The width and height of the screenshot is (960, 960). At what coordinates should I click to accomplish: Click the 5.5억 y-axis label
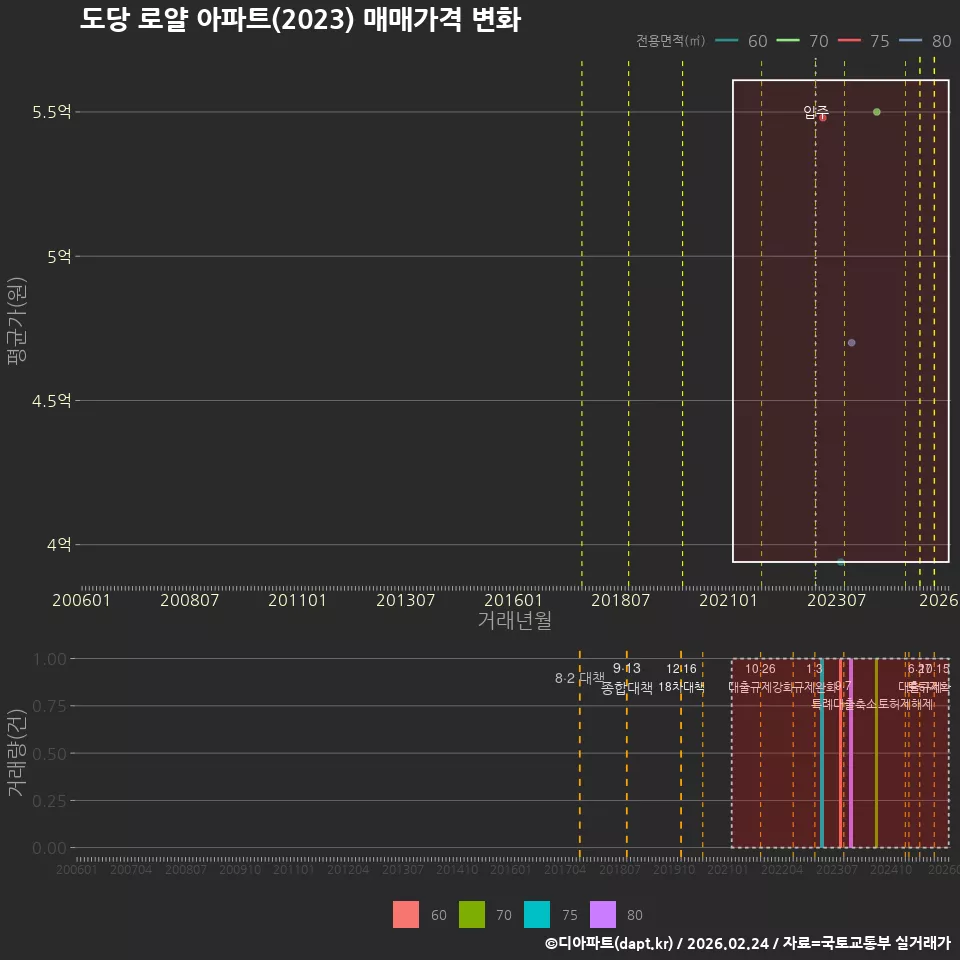click(51, 112)
